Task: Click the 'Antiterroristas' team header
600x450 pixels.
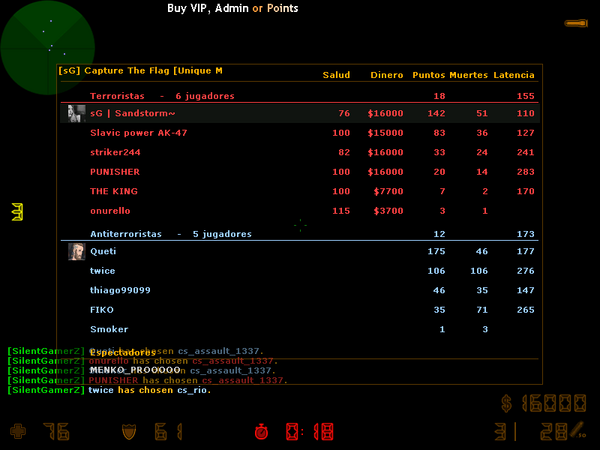Action: point(126,234)
